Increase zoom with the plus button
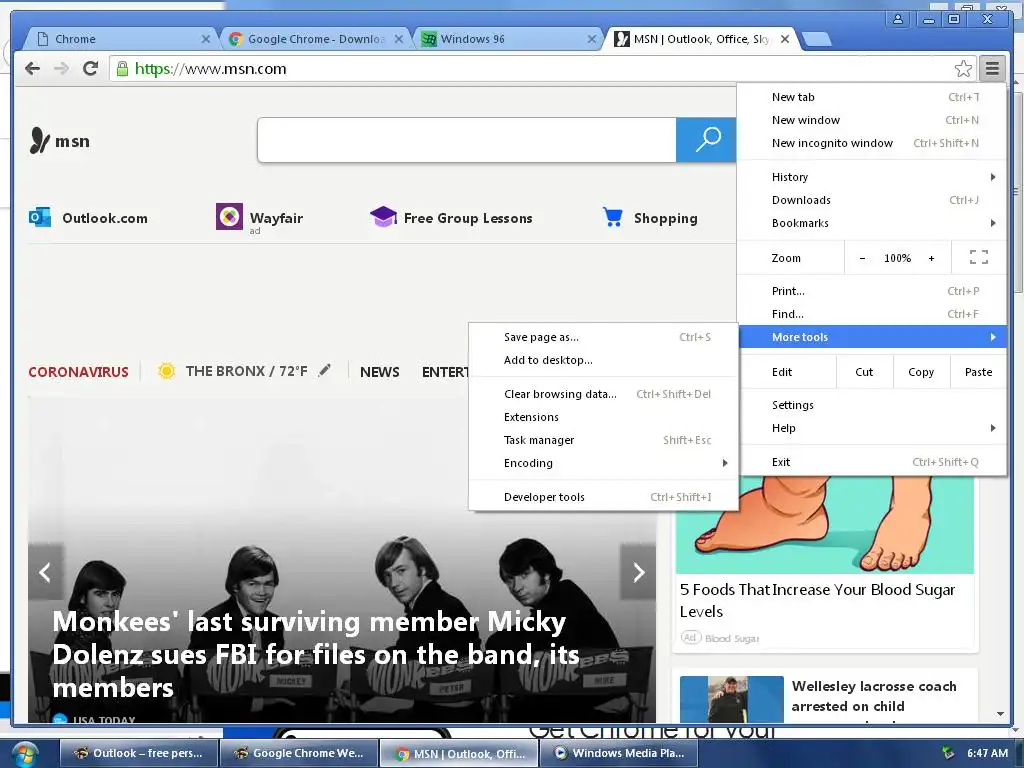 (x=931, y=258)
